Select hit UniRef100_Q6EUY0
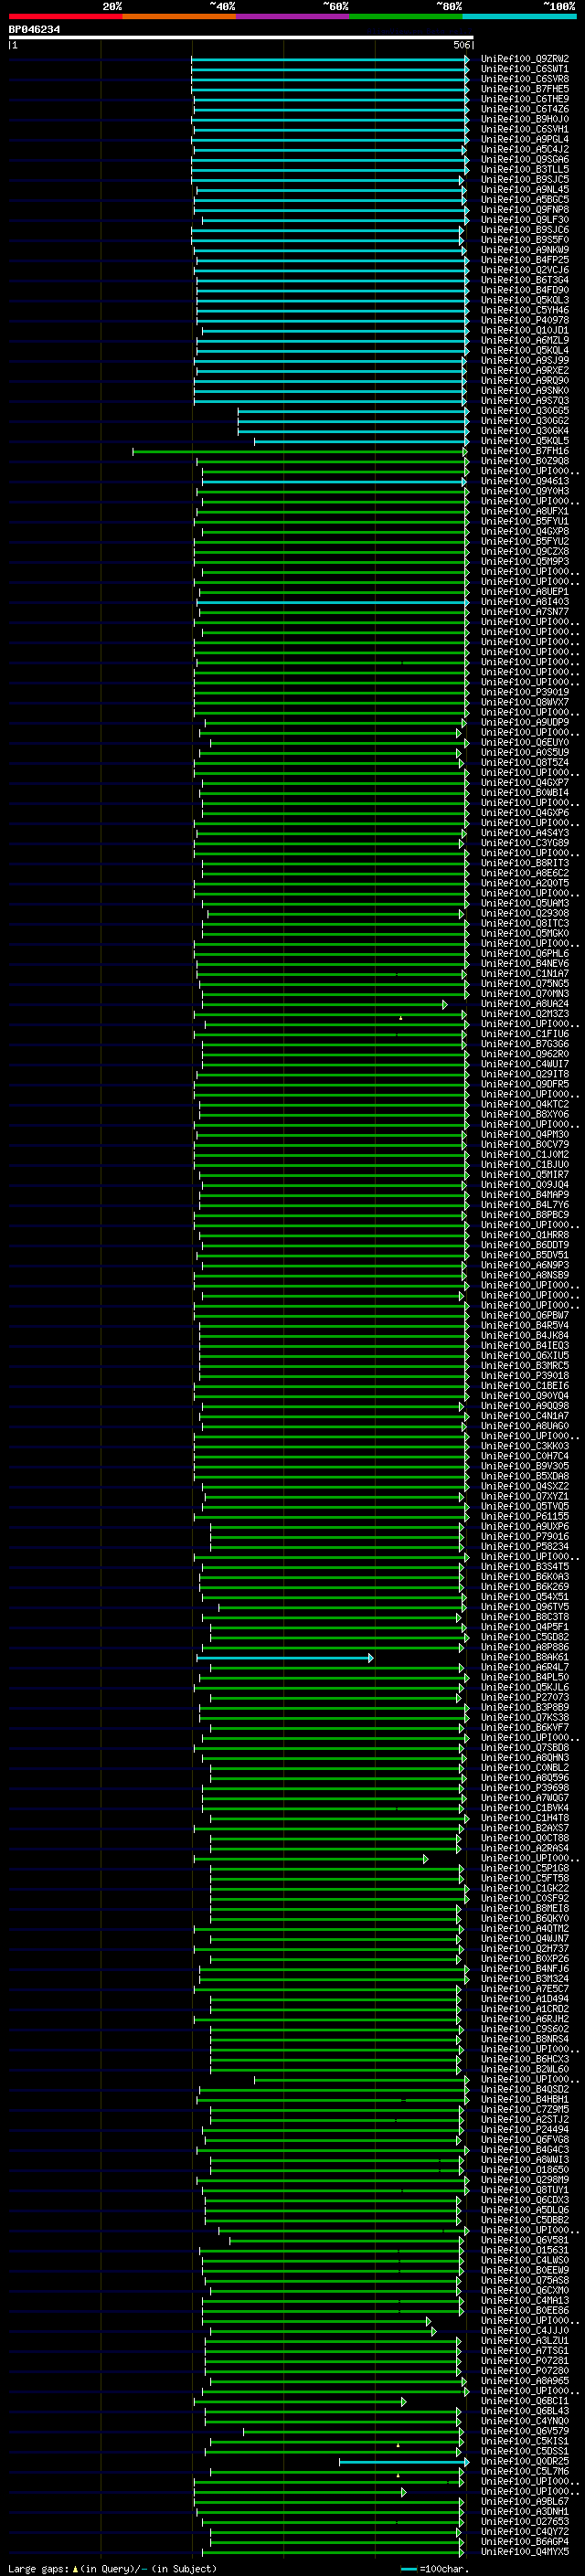This screenshot has width=585, height=2576. click(525, 742)
